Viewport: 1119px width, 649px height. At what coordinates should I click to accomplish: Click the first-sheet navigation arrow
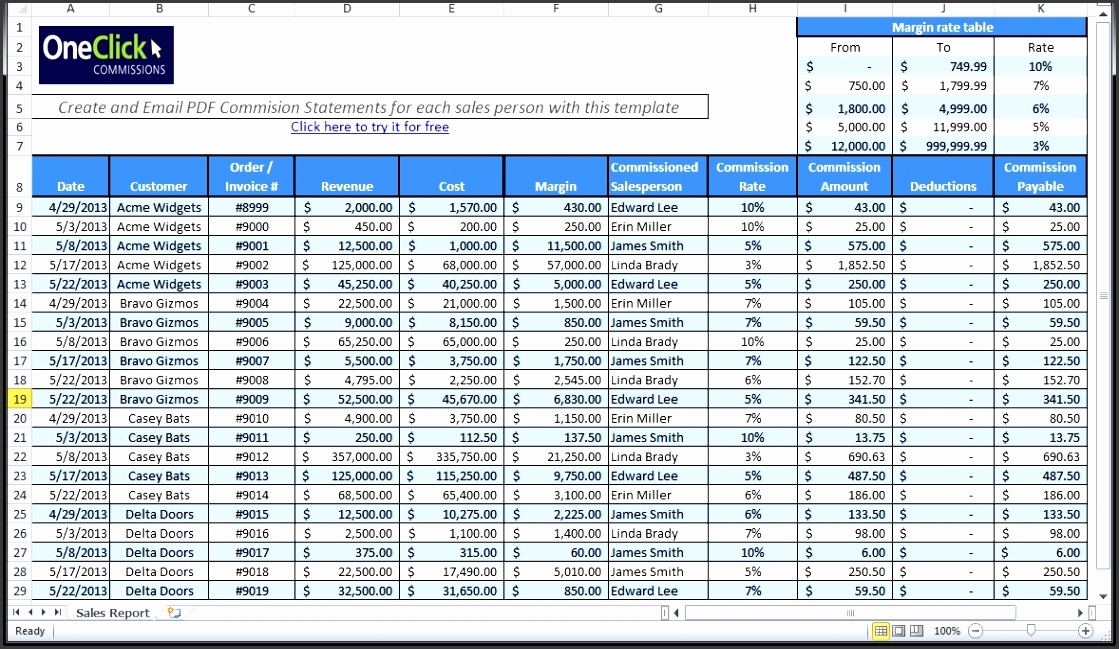17,612
